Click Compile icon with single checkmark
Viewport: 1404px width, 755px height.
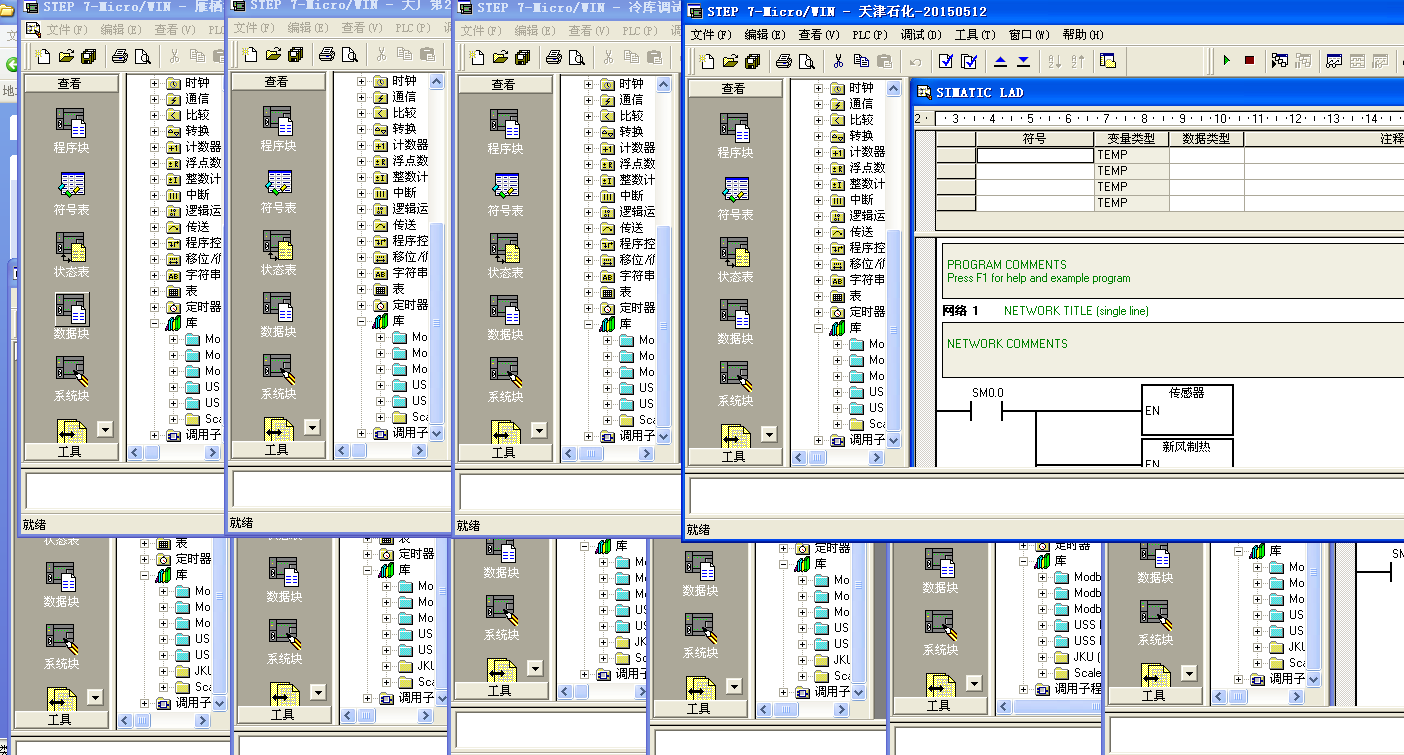tap(946, 61)
